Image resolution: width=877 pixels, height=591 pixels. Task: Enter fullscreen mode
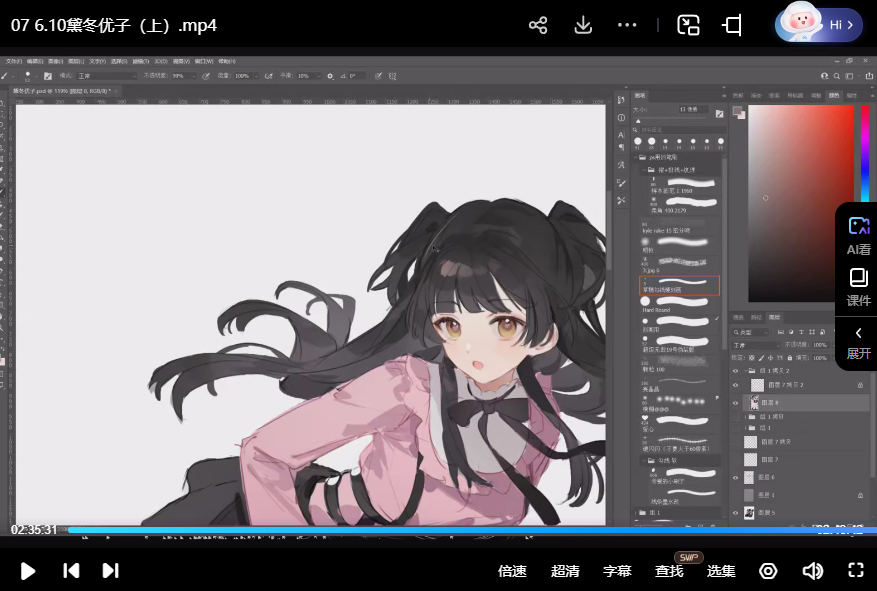pyautogui.click(x=855, y=570)
